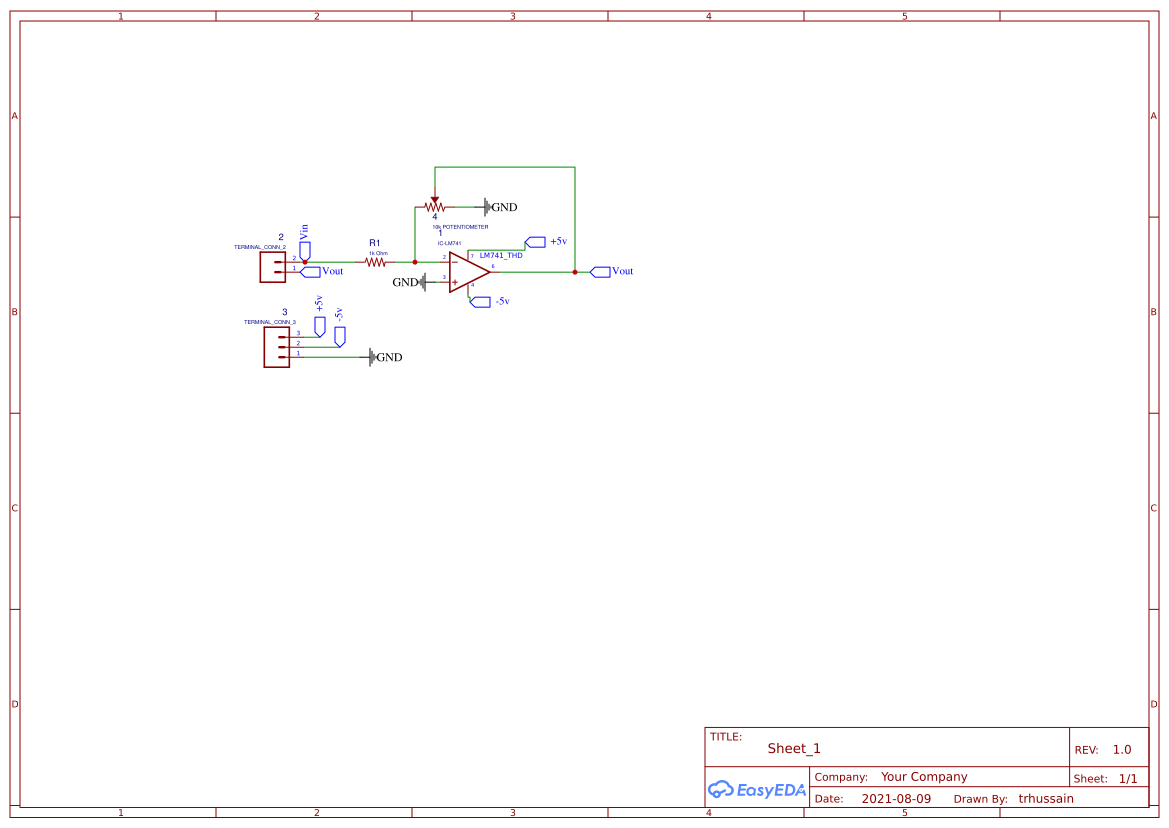Click the EasyEDA logo in title block
1169x828 pixels.
point(757,789)
